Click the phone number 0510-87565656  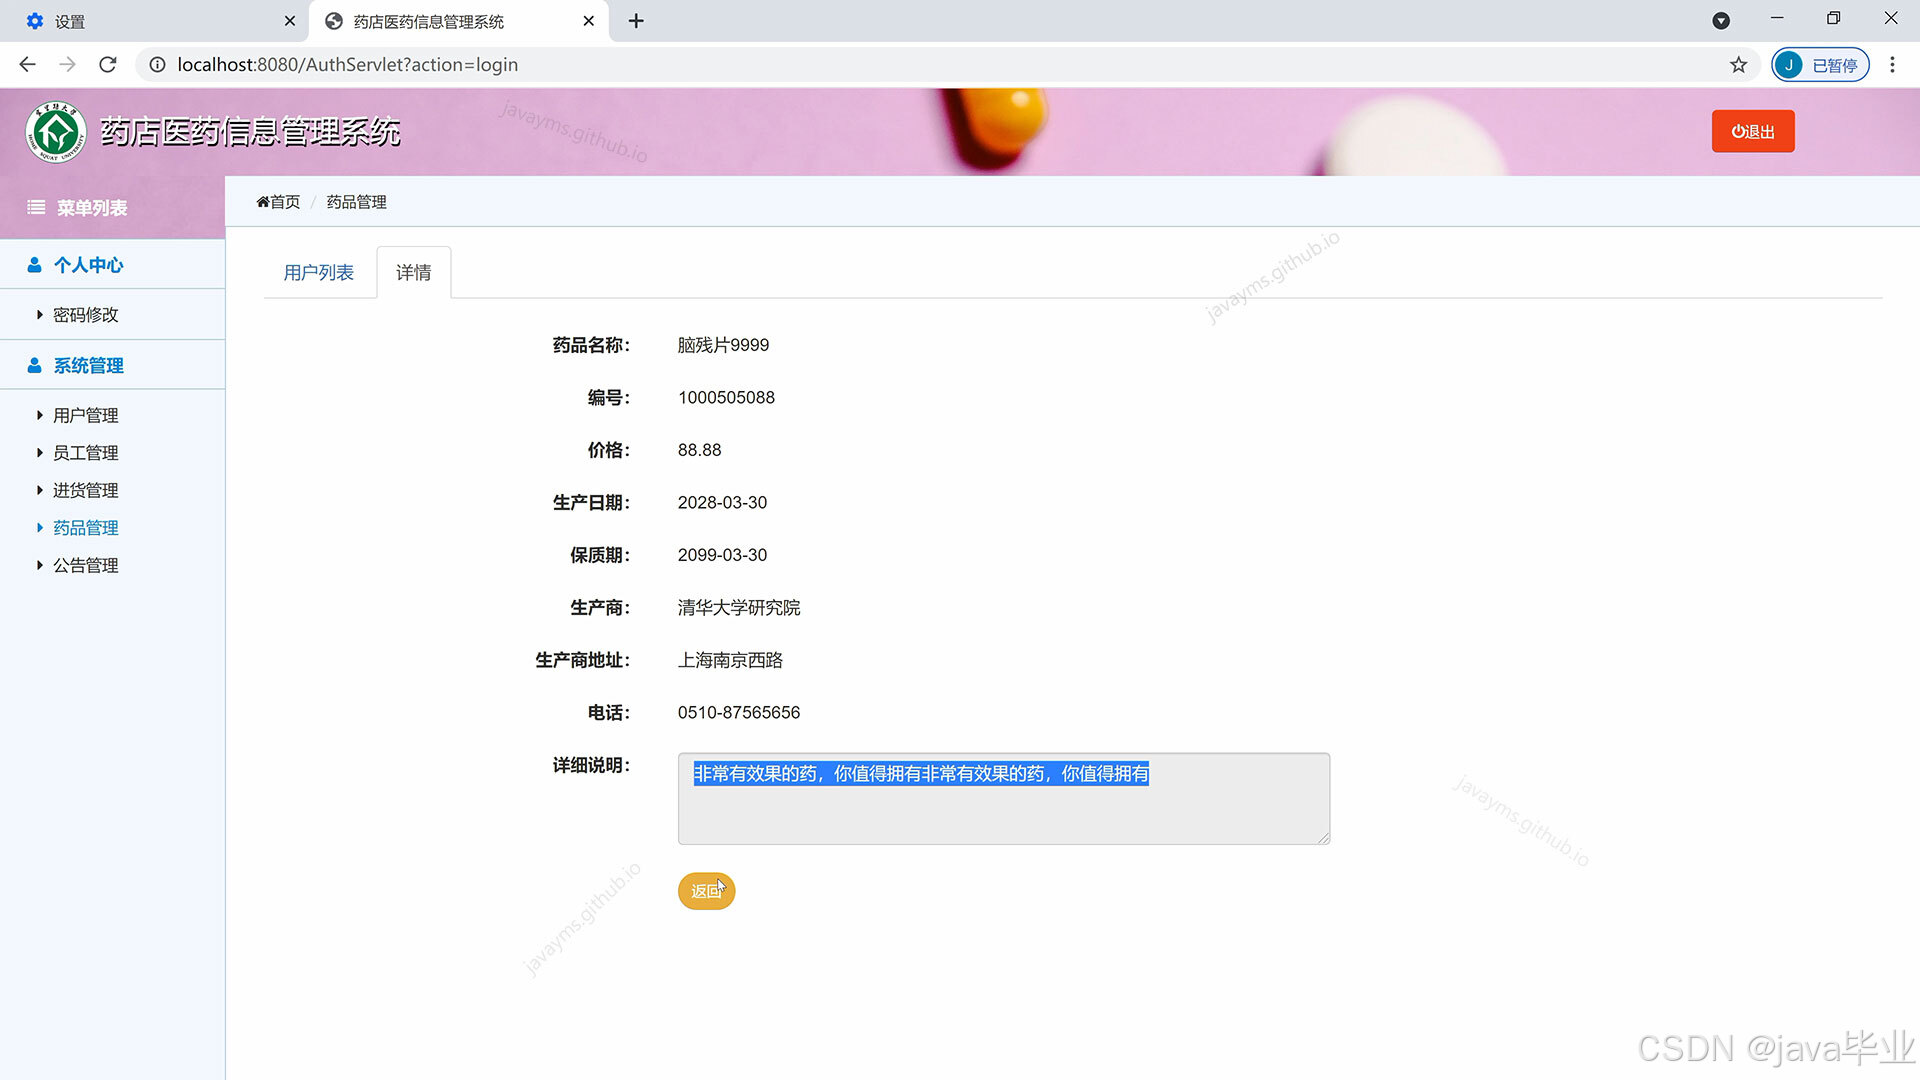pyautogui.click(x=739, y=713)
